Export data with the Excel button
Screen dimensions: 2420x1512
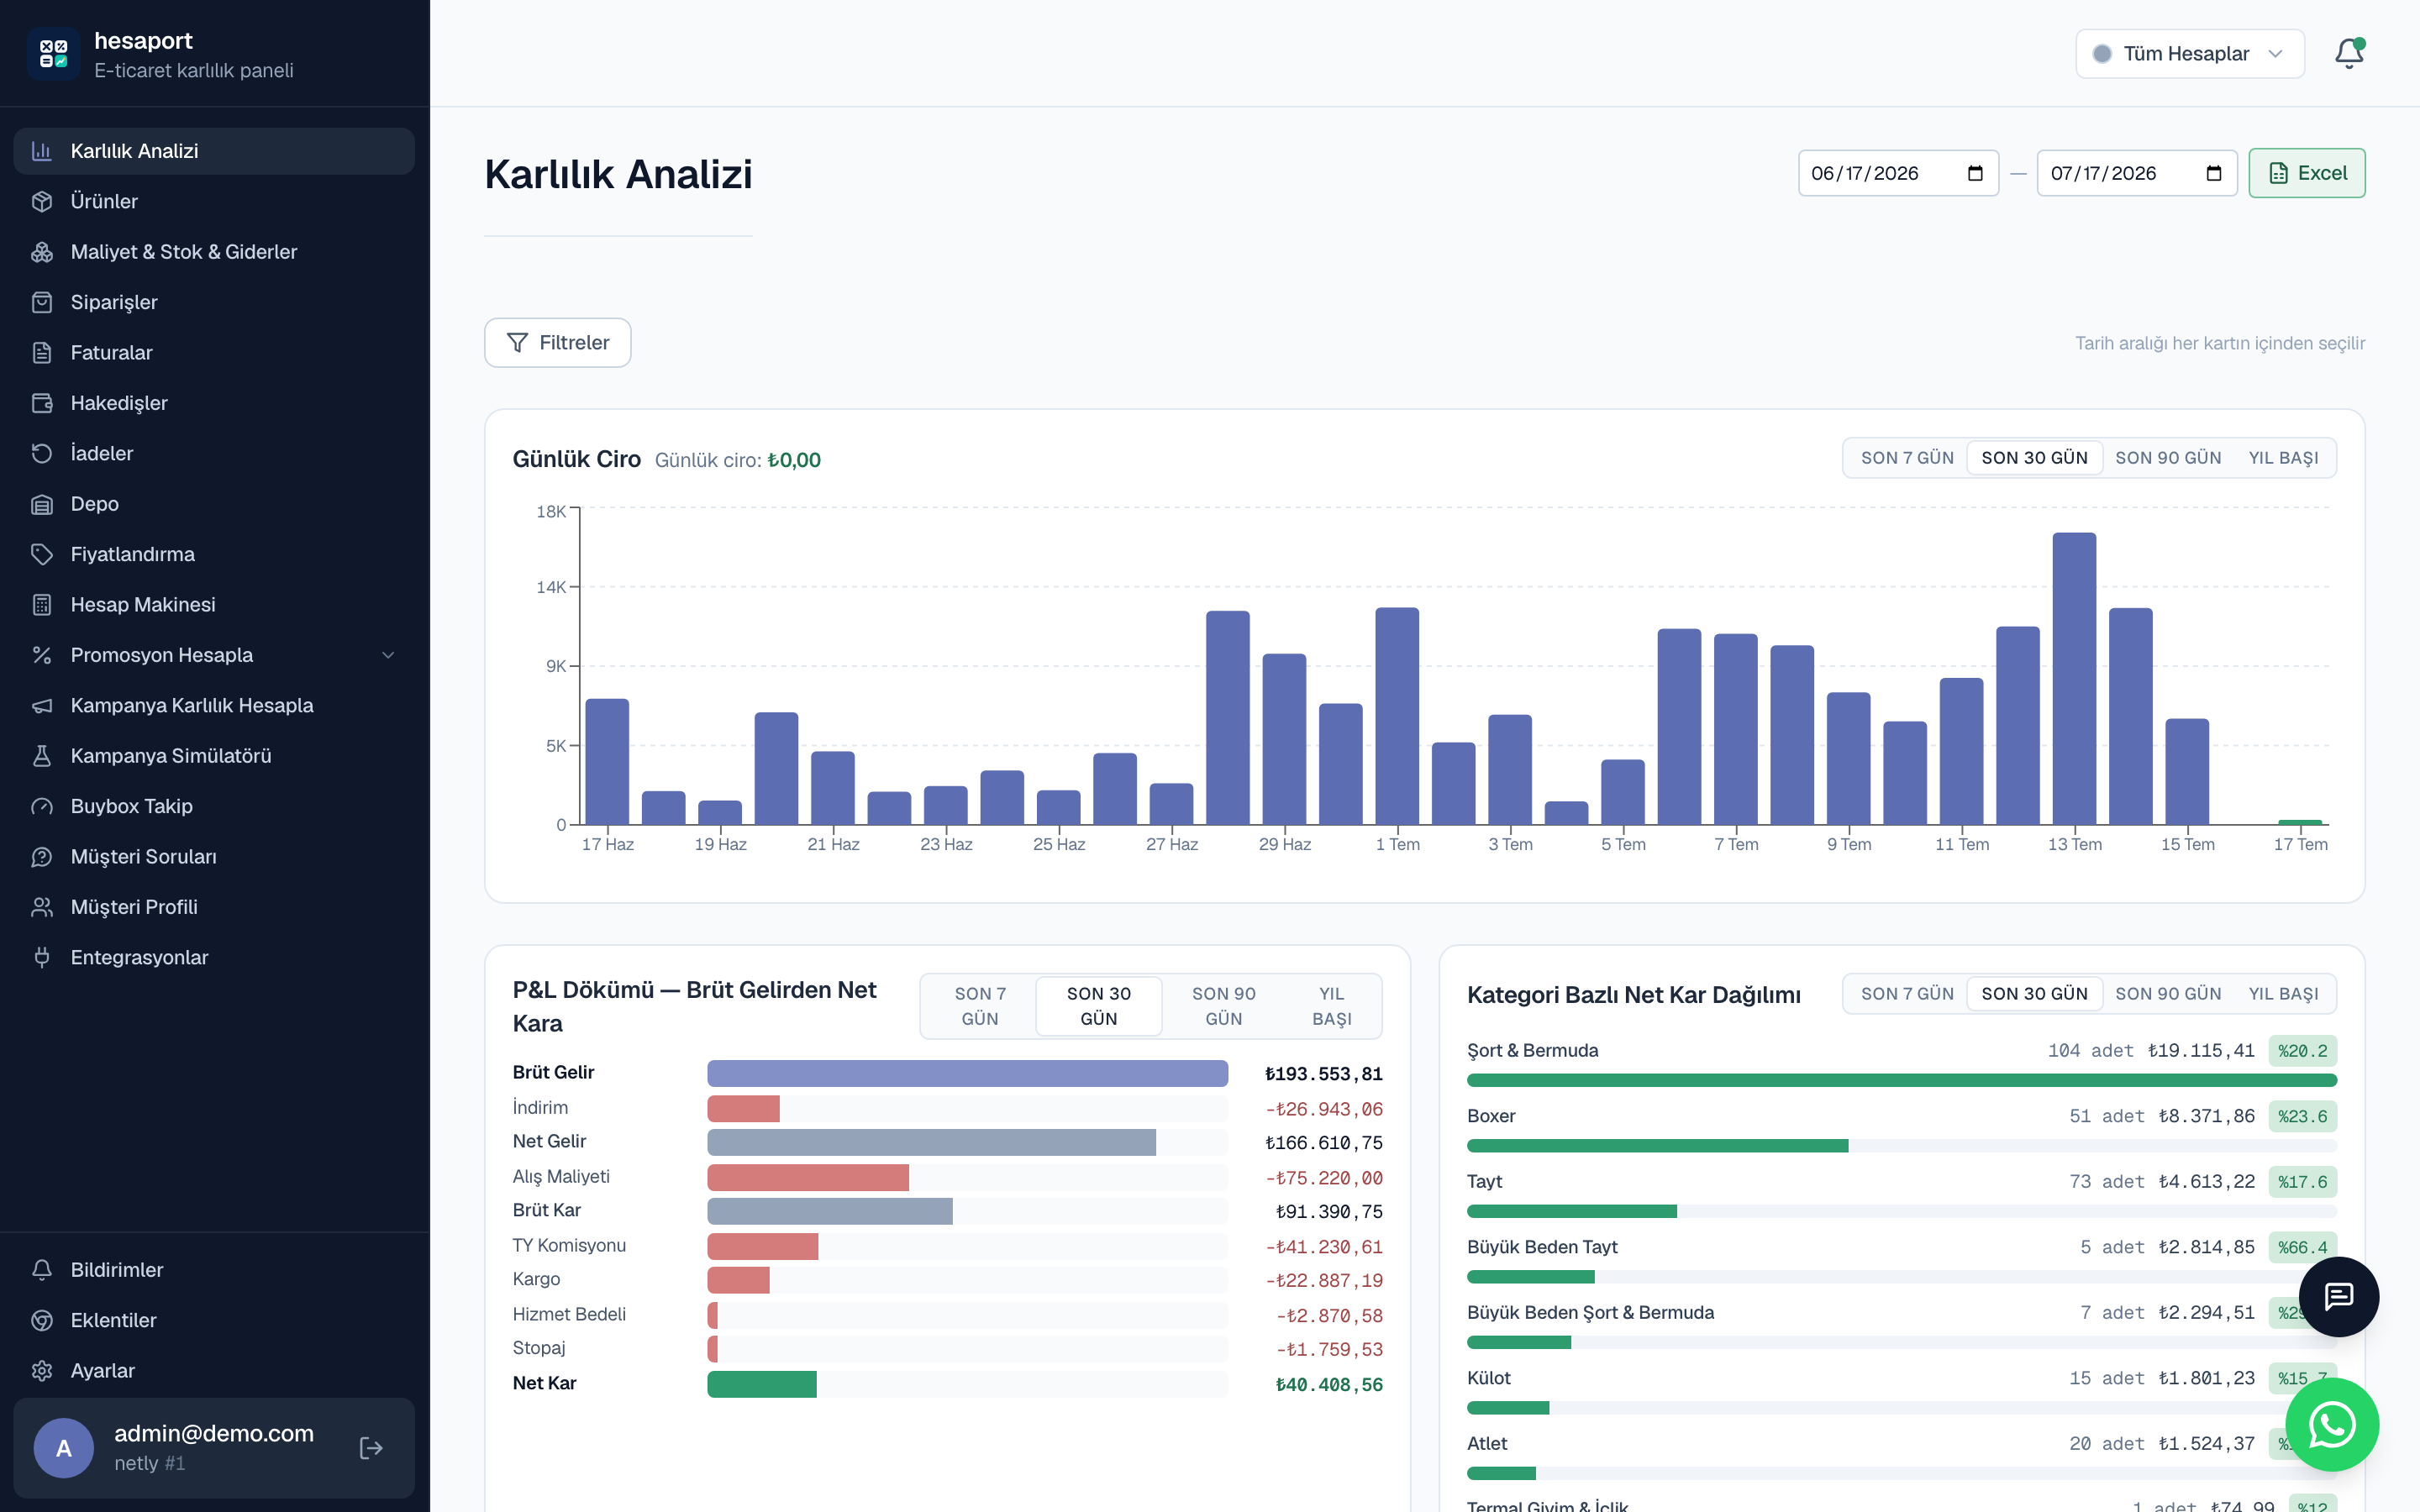coord(2307,173)
